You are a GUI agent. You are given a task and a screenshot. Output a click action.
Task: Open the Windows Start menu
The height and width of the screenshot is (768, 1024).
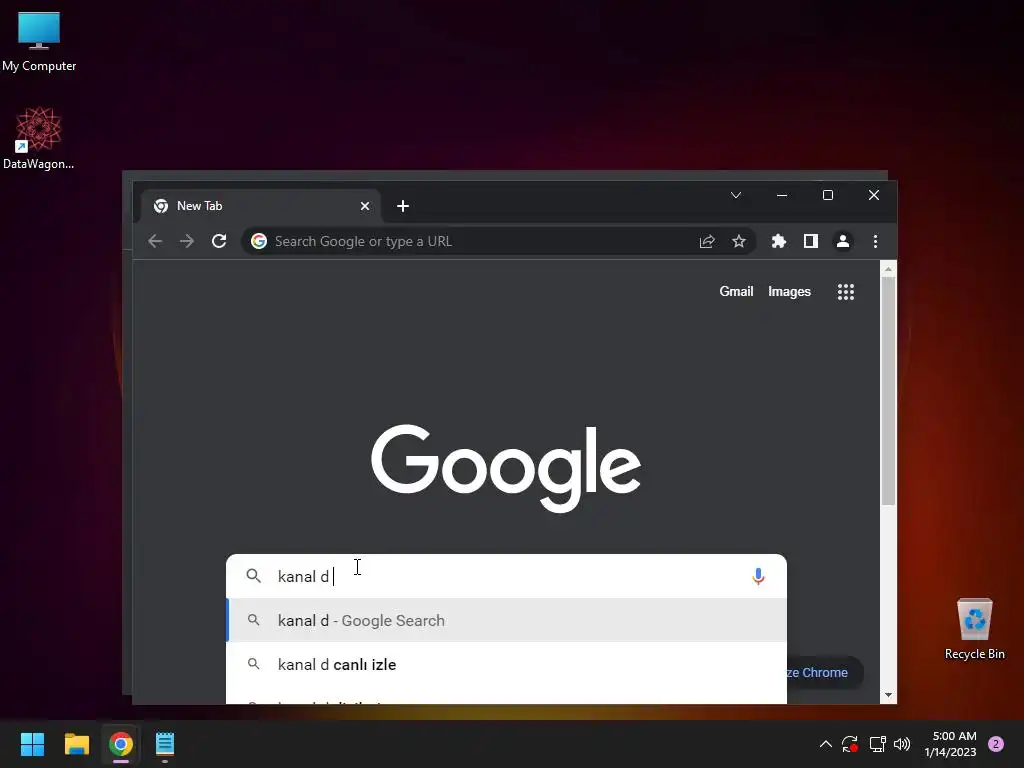coord(32,744)
